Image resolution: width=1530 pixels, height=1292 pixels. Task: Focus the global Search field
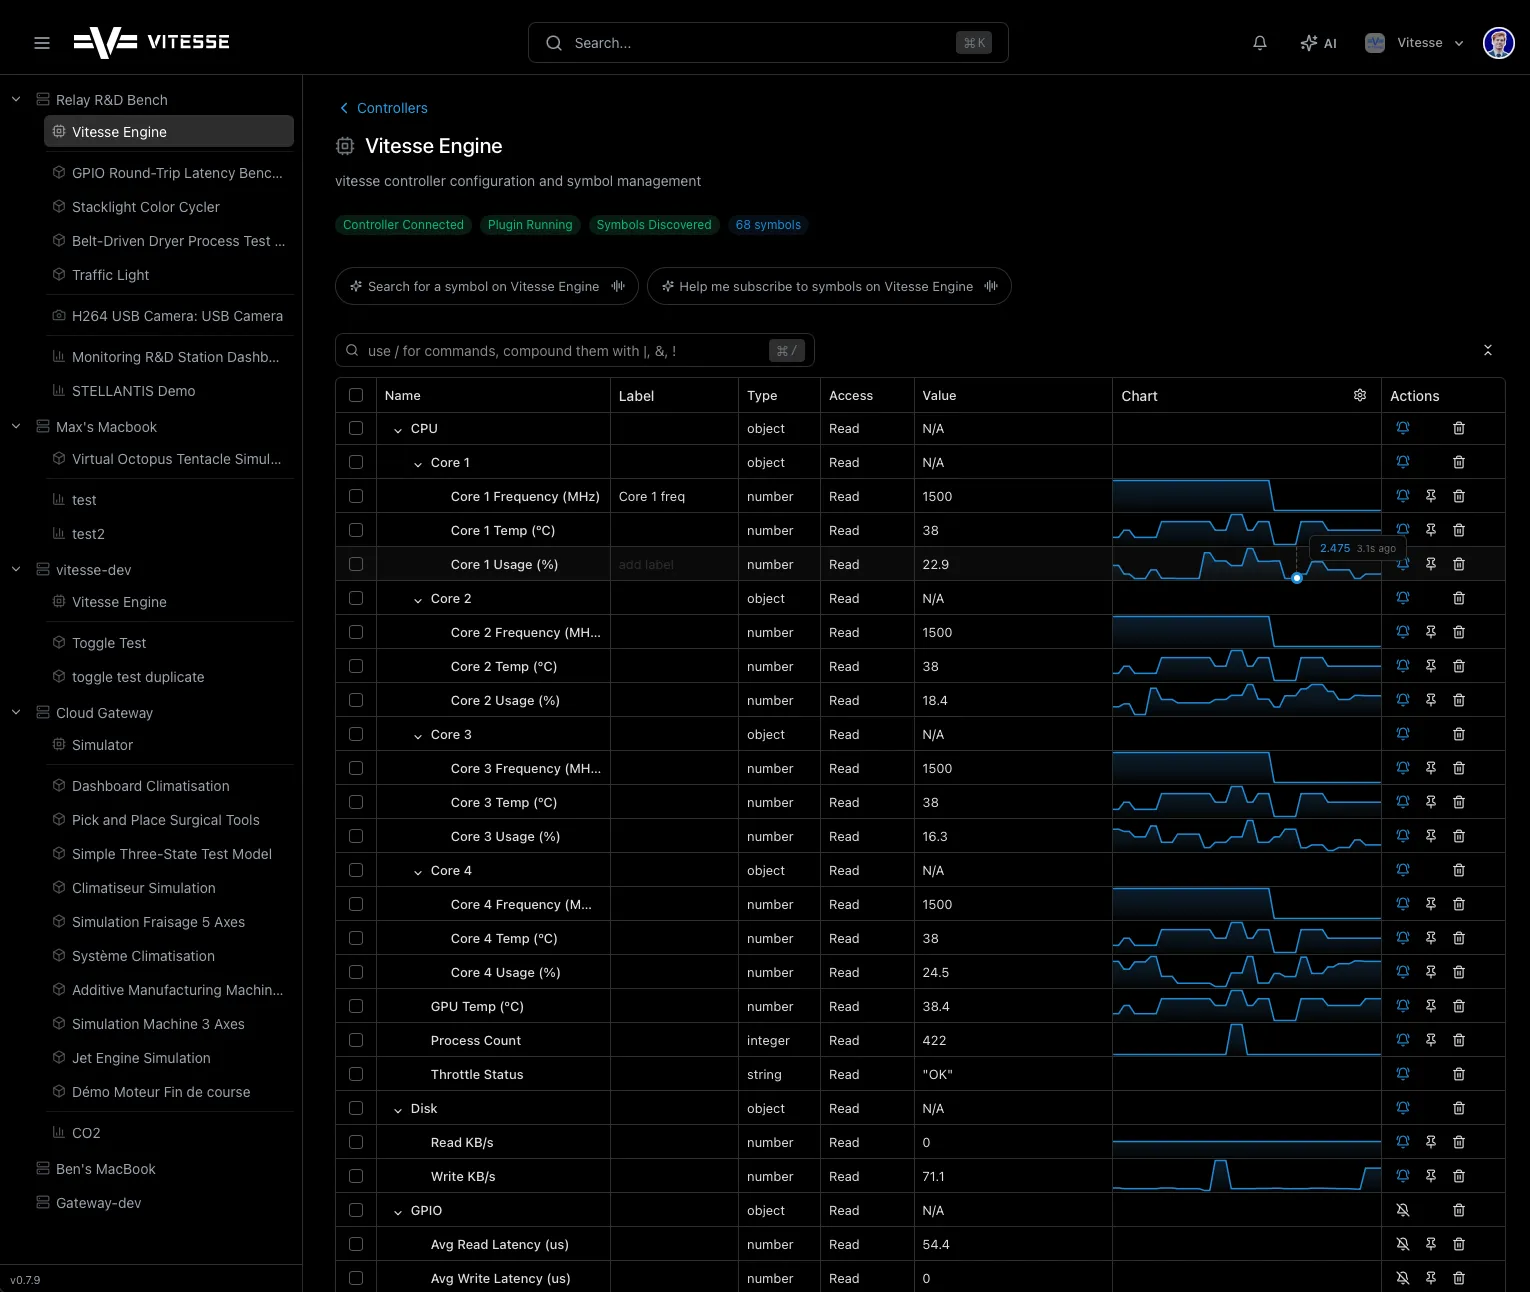pos(768,43)
